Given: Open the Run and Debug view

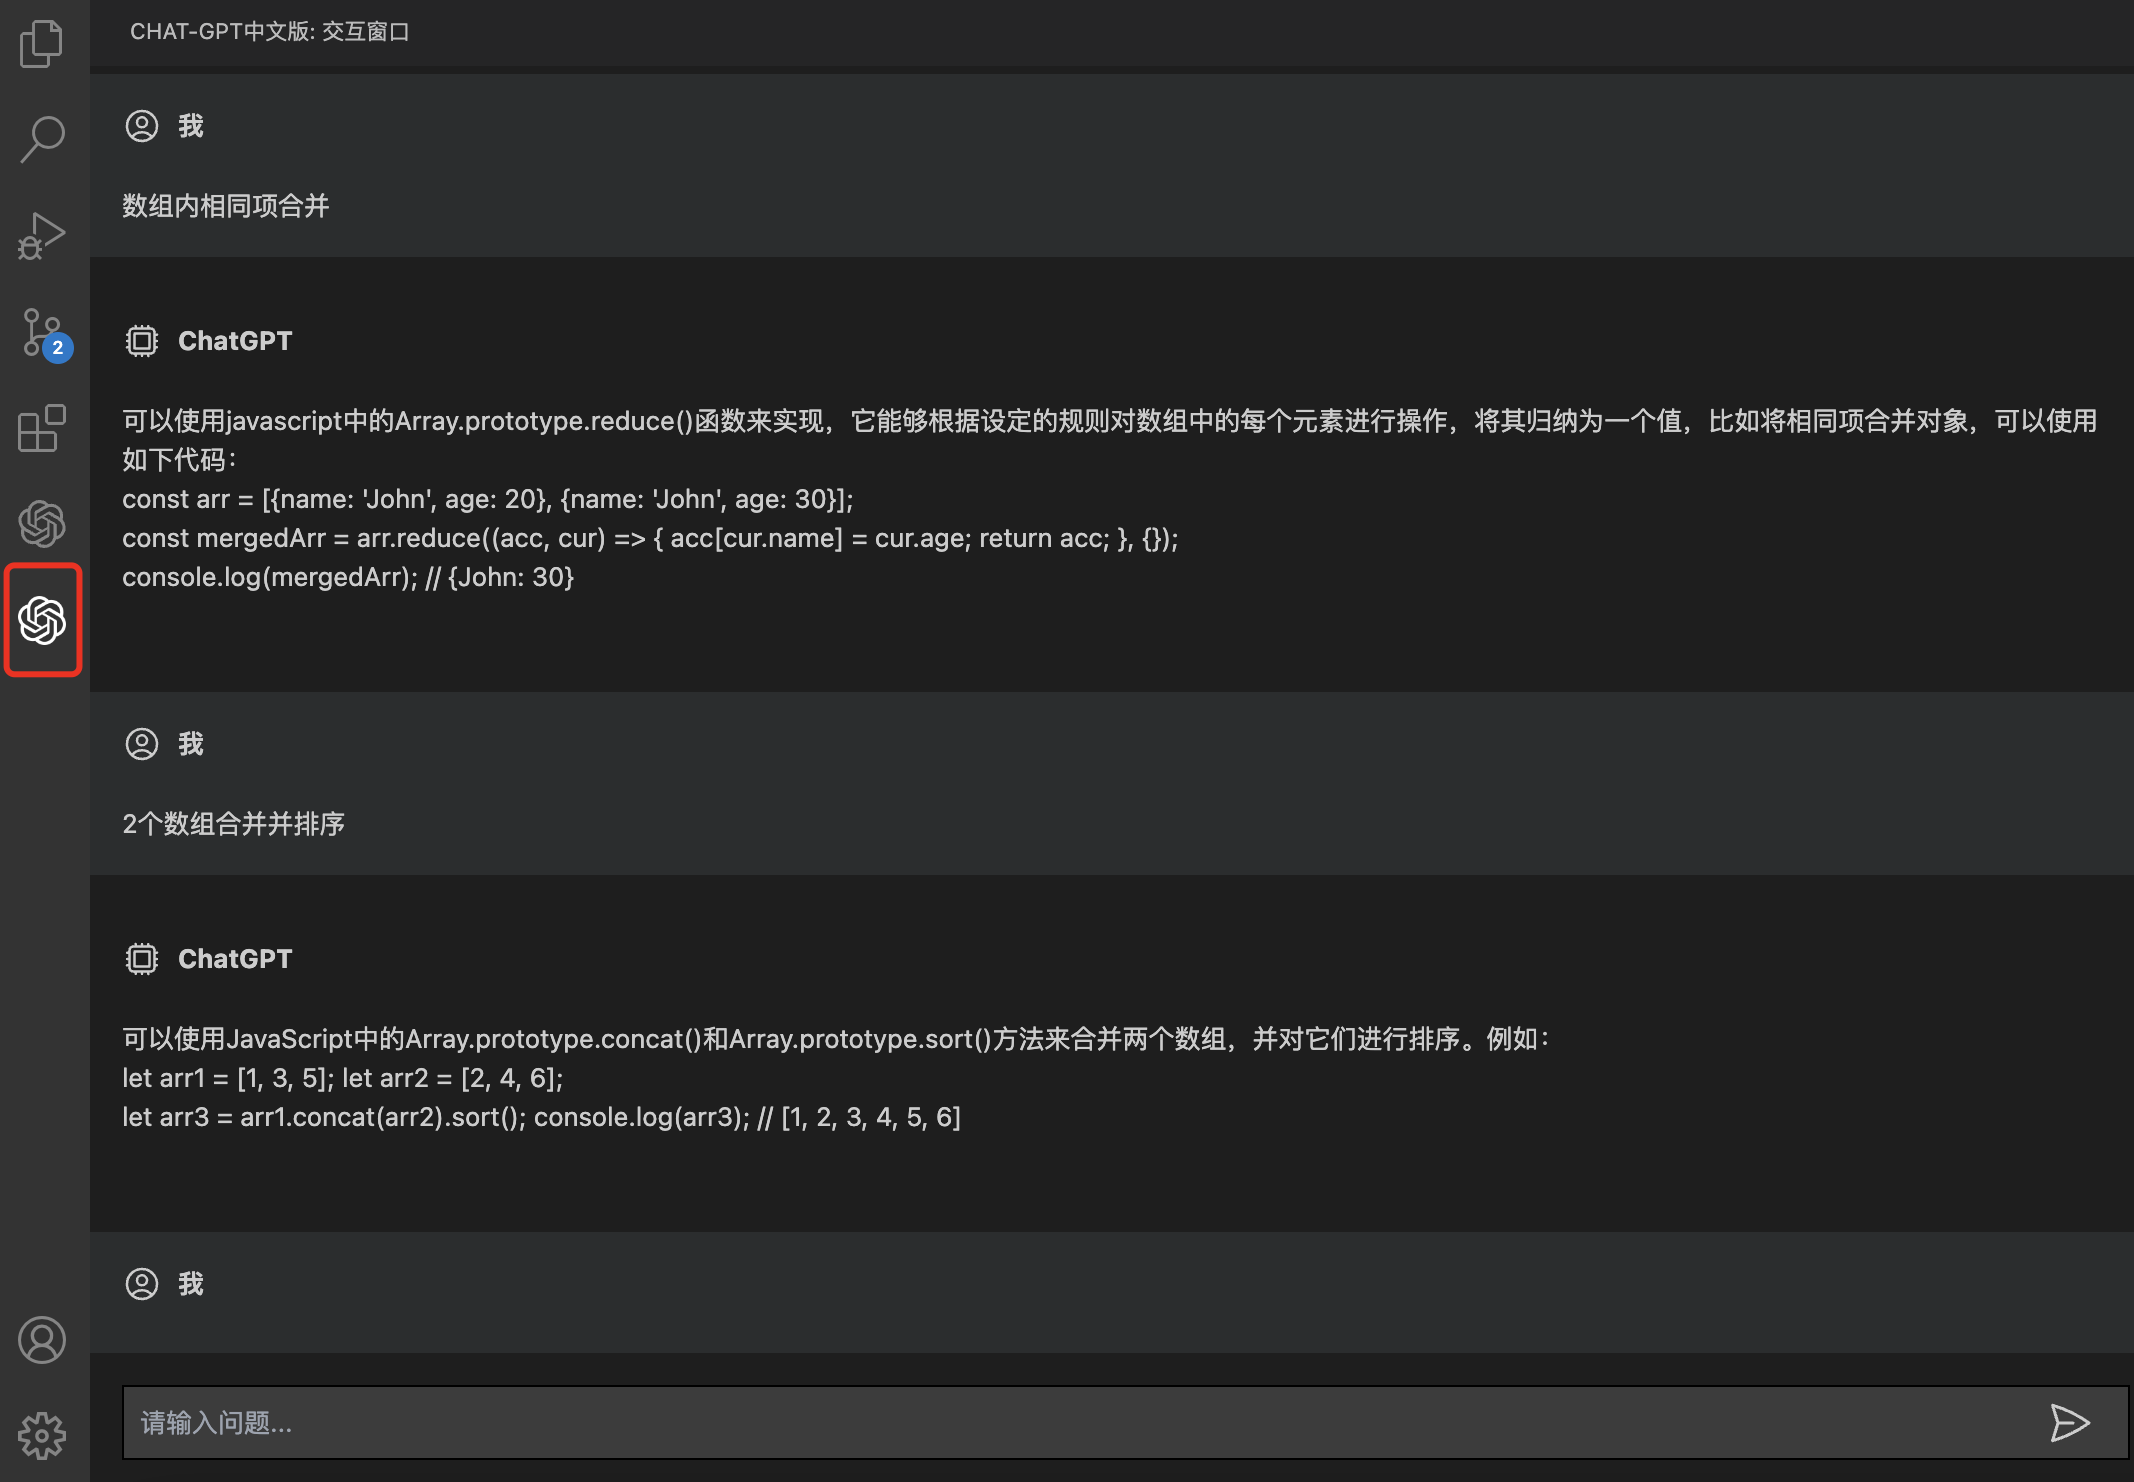Looking at the screenshot, I should click(x=42, y=235).
